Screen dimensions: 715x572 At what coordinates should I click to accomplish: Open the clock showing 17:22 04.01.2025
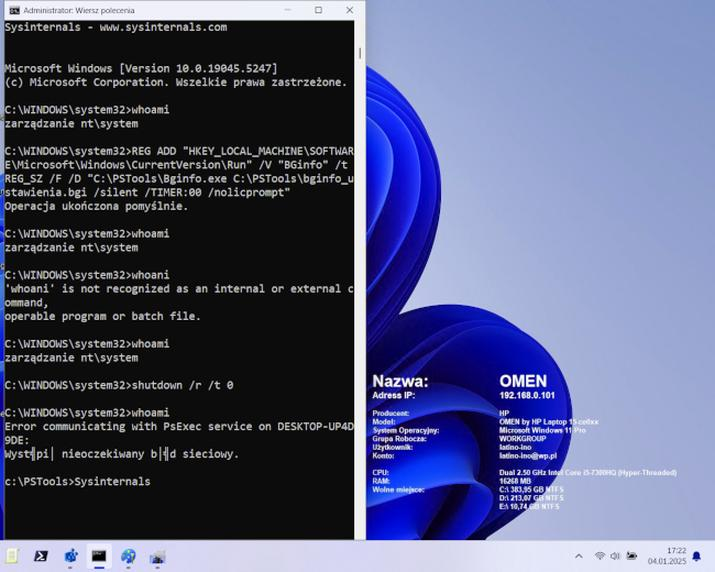(667, 556)
